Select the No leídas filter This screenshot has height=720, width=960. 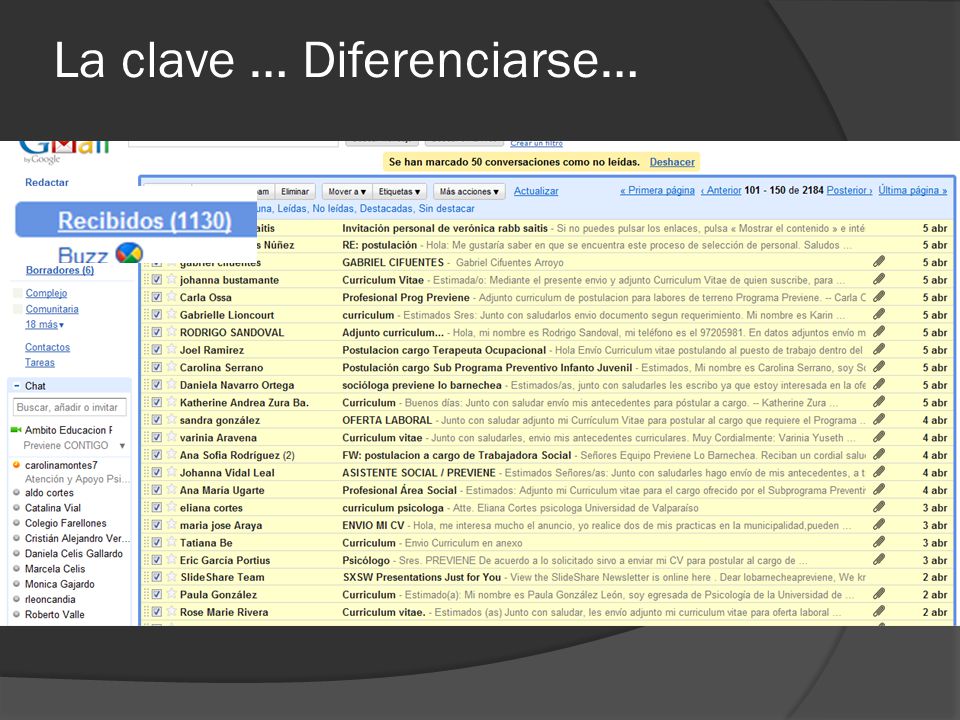coord(334,209)
